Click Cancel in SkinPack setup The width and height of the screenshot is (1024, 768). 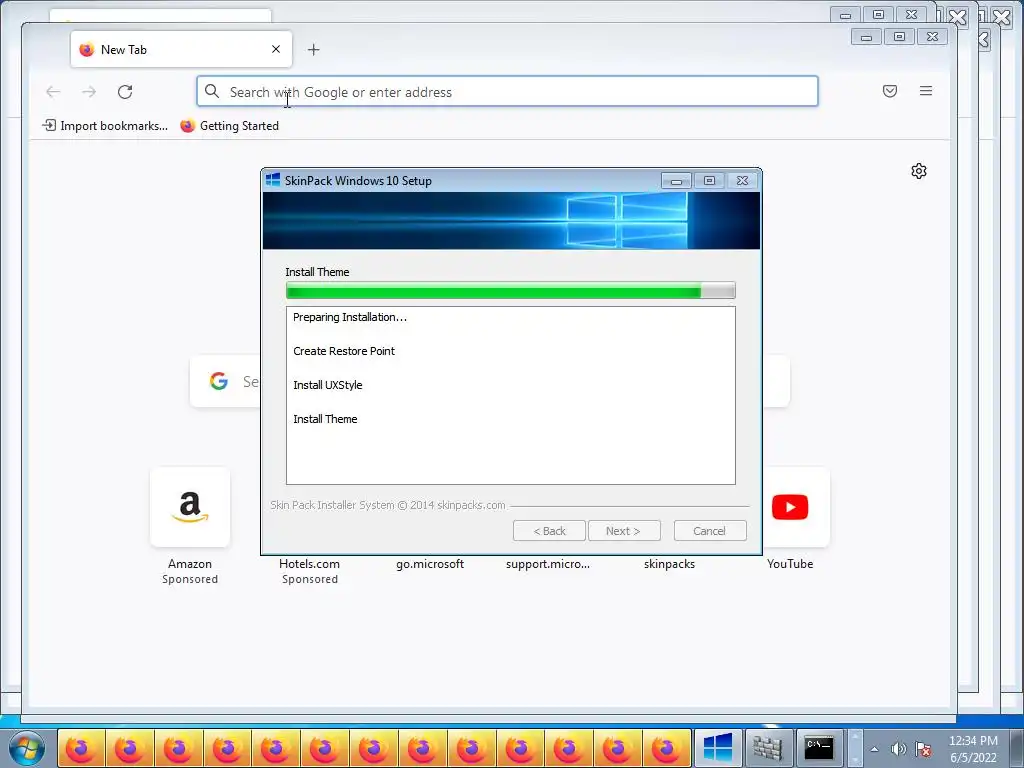(x=710, y=531)
